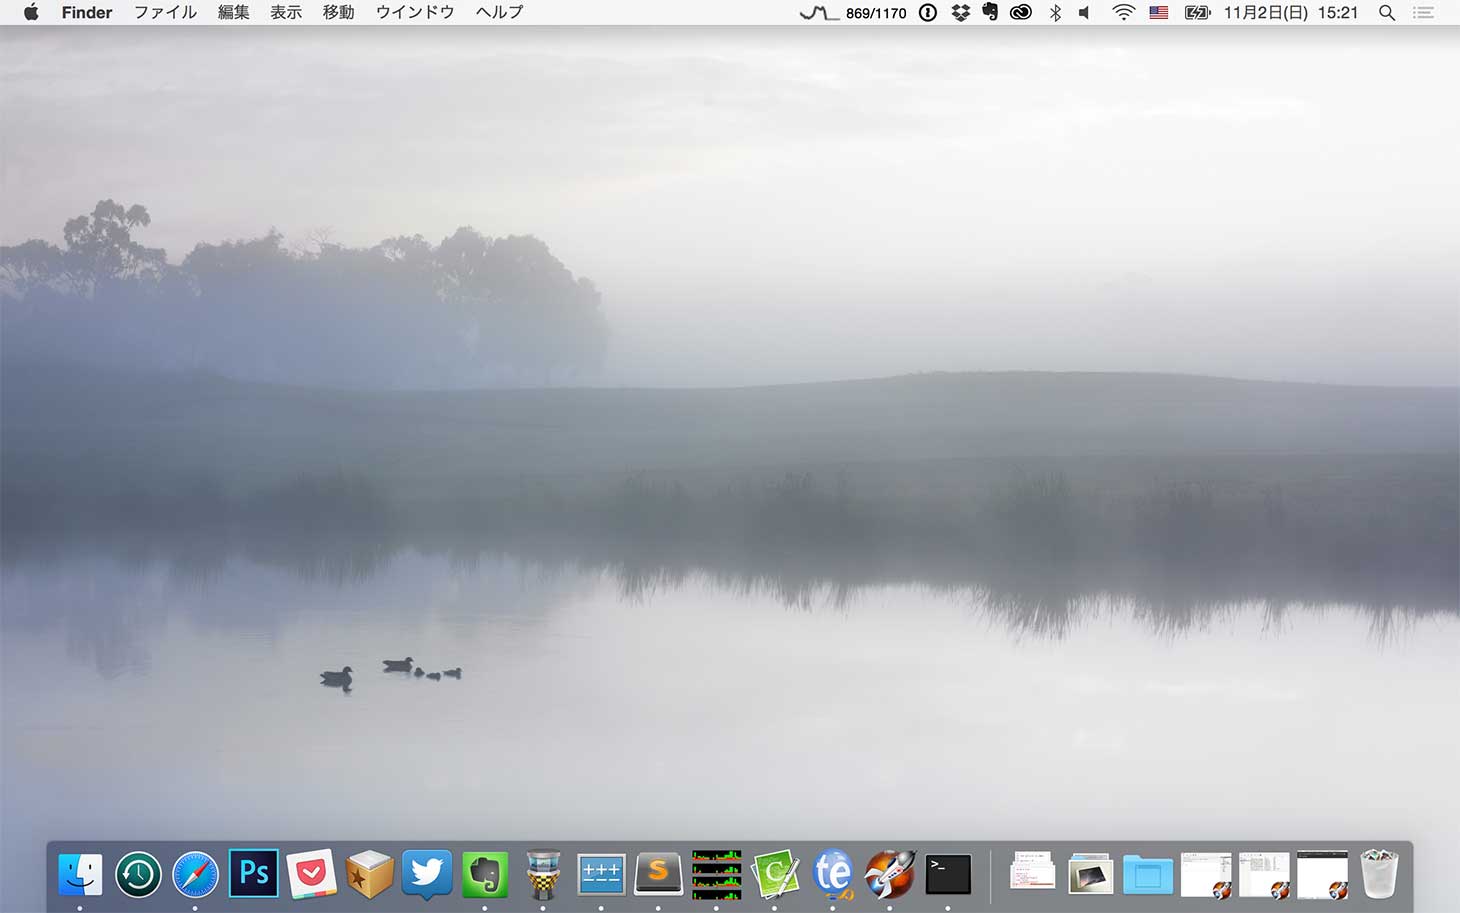Open the ファイル menu
Viewport: 1460px width, 913px height.
tap(165, 12)
